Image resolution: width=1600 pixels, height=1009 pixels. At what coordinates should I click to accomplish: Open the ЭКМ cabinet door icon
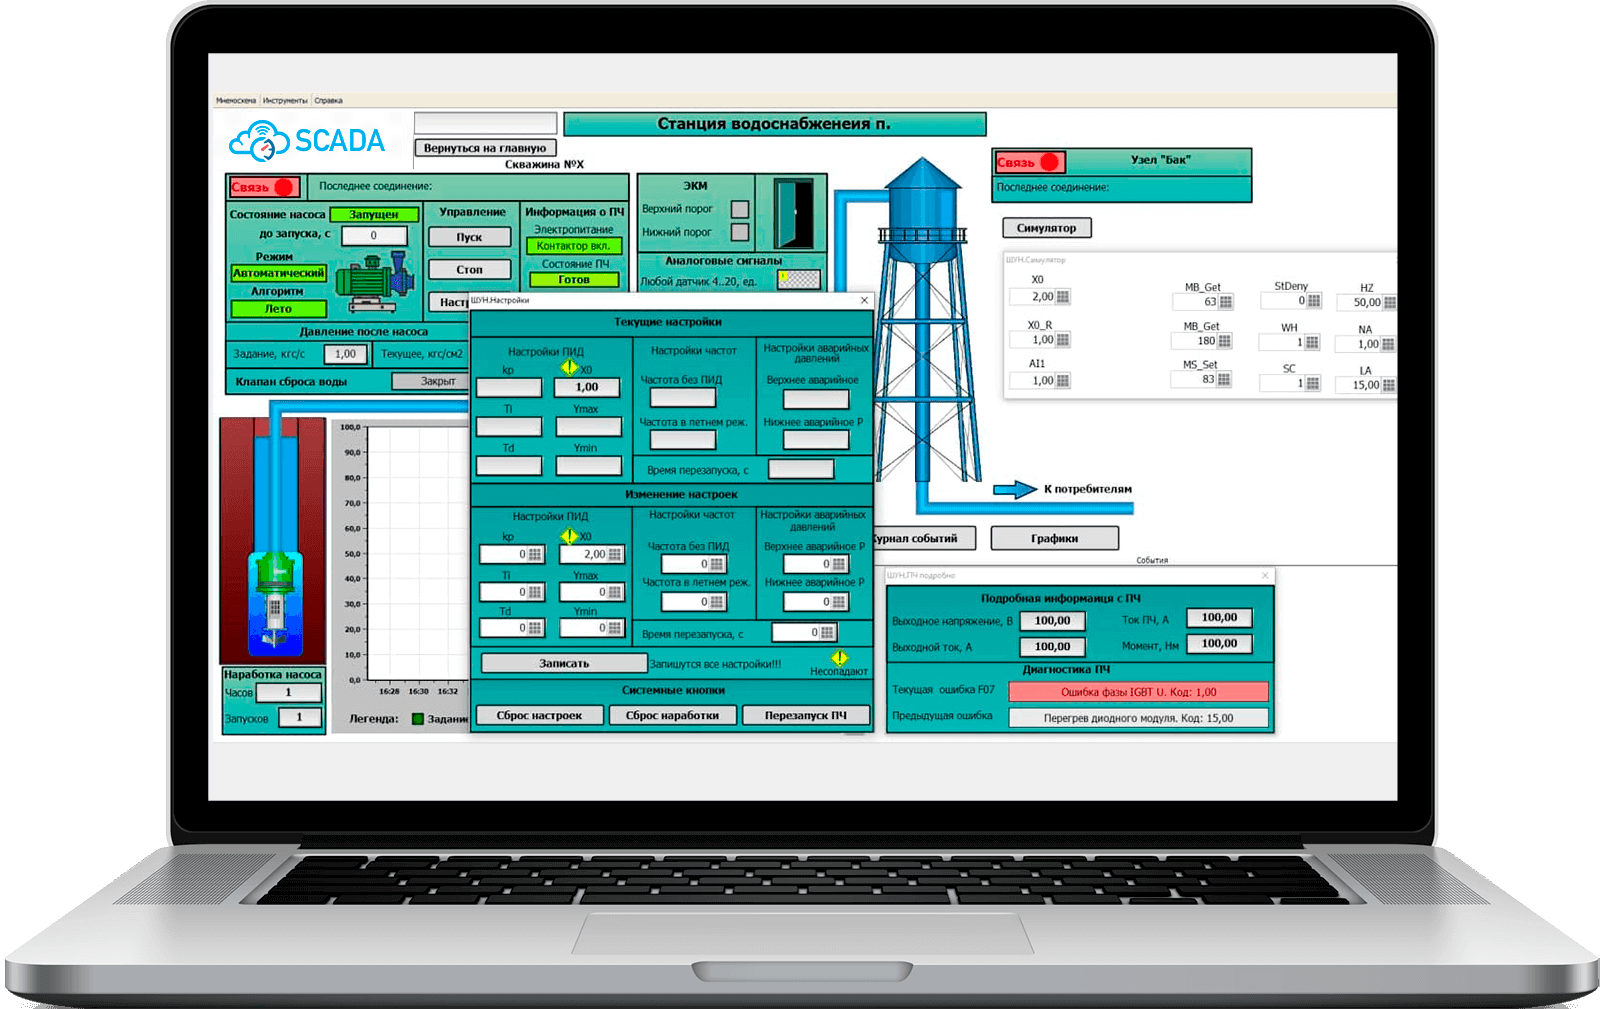coord(792,214)
